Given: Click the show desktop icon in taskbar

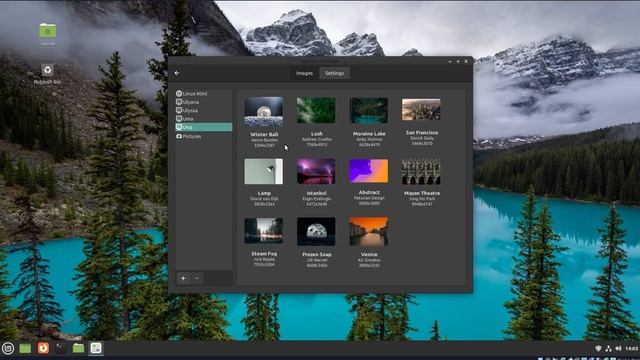Looking at the screenshot, I should click(25, 348).
